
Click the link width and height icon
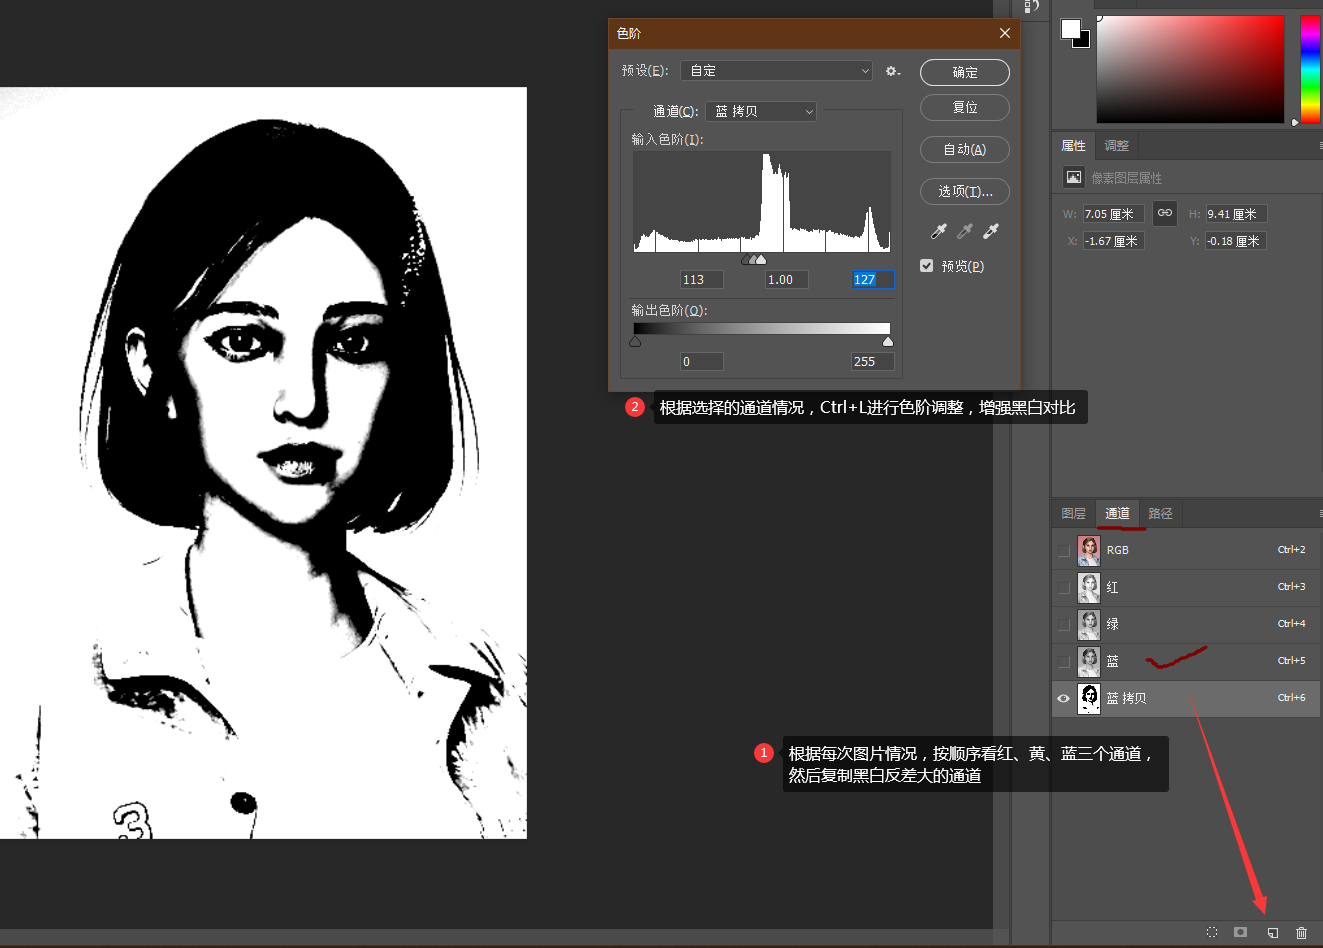pos(1165,213)
